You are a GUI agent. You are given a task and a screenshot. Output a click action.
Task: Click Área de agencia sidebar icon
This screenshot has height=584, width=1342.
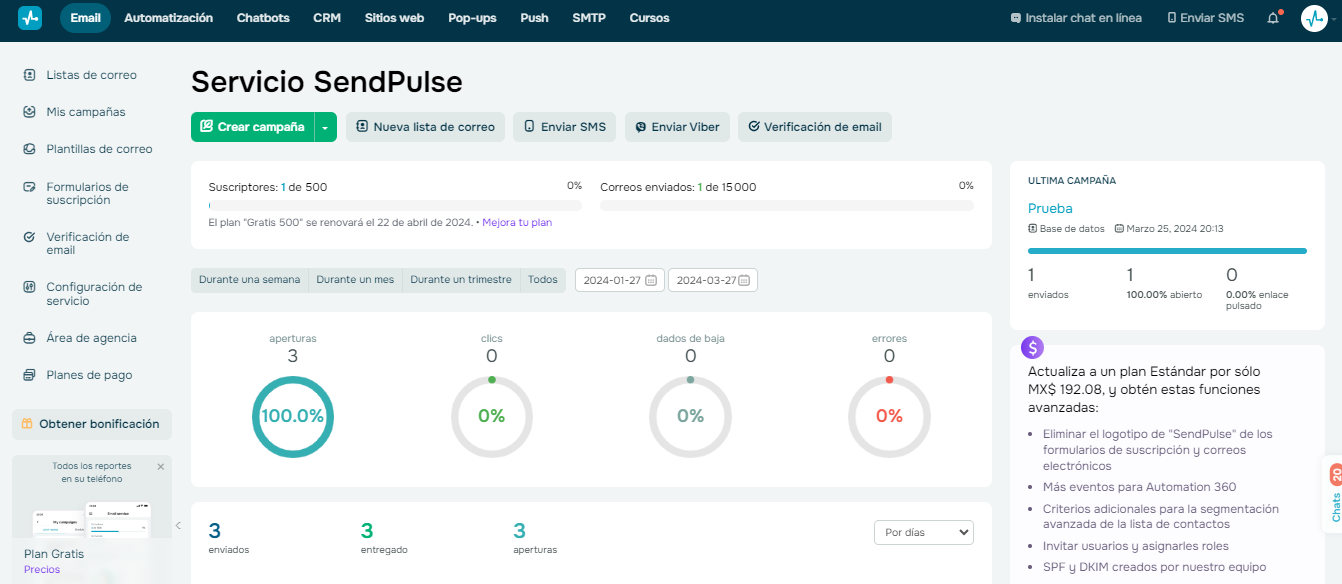29,338
